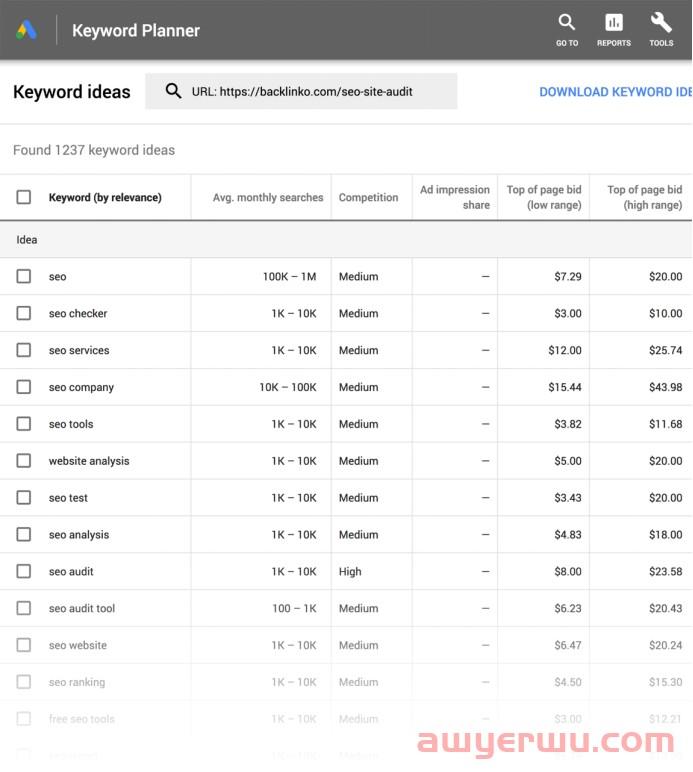The height and width of the screenshot is (772, 693).
Task: Sort by Keyword (by relevance) column
Action: 105,198
